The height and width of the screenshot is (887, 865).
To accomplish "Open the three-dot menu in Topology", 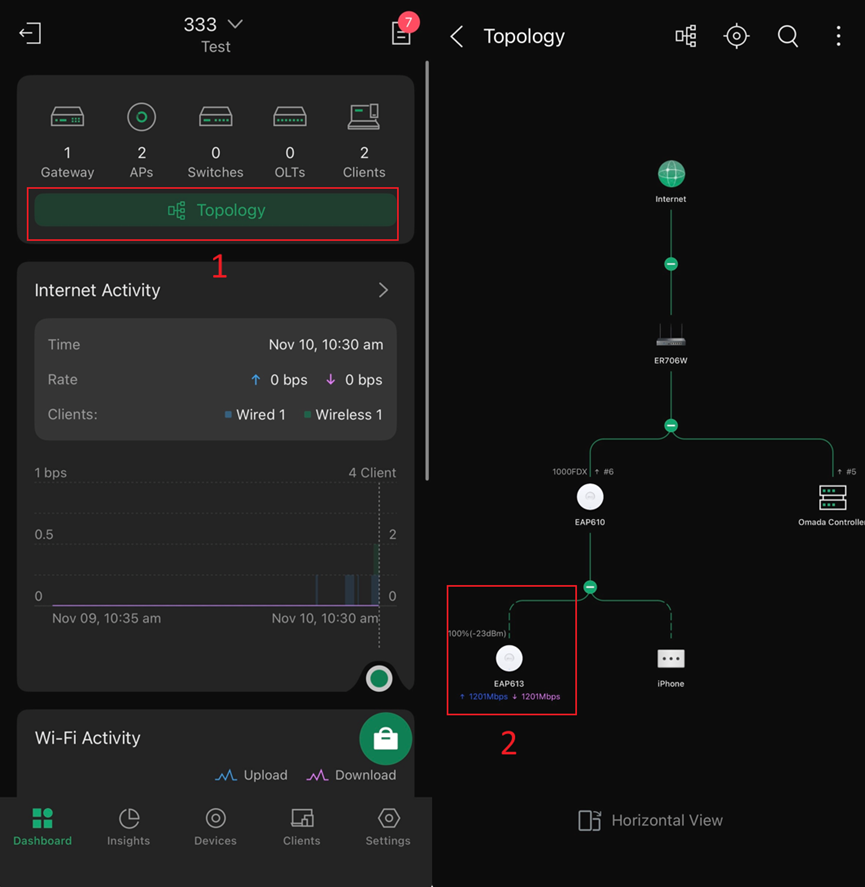I will click(838, 36).
